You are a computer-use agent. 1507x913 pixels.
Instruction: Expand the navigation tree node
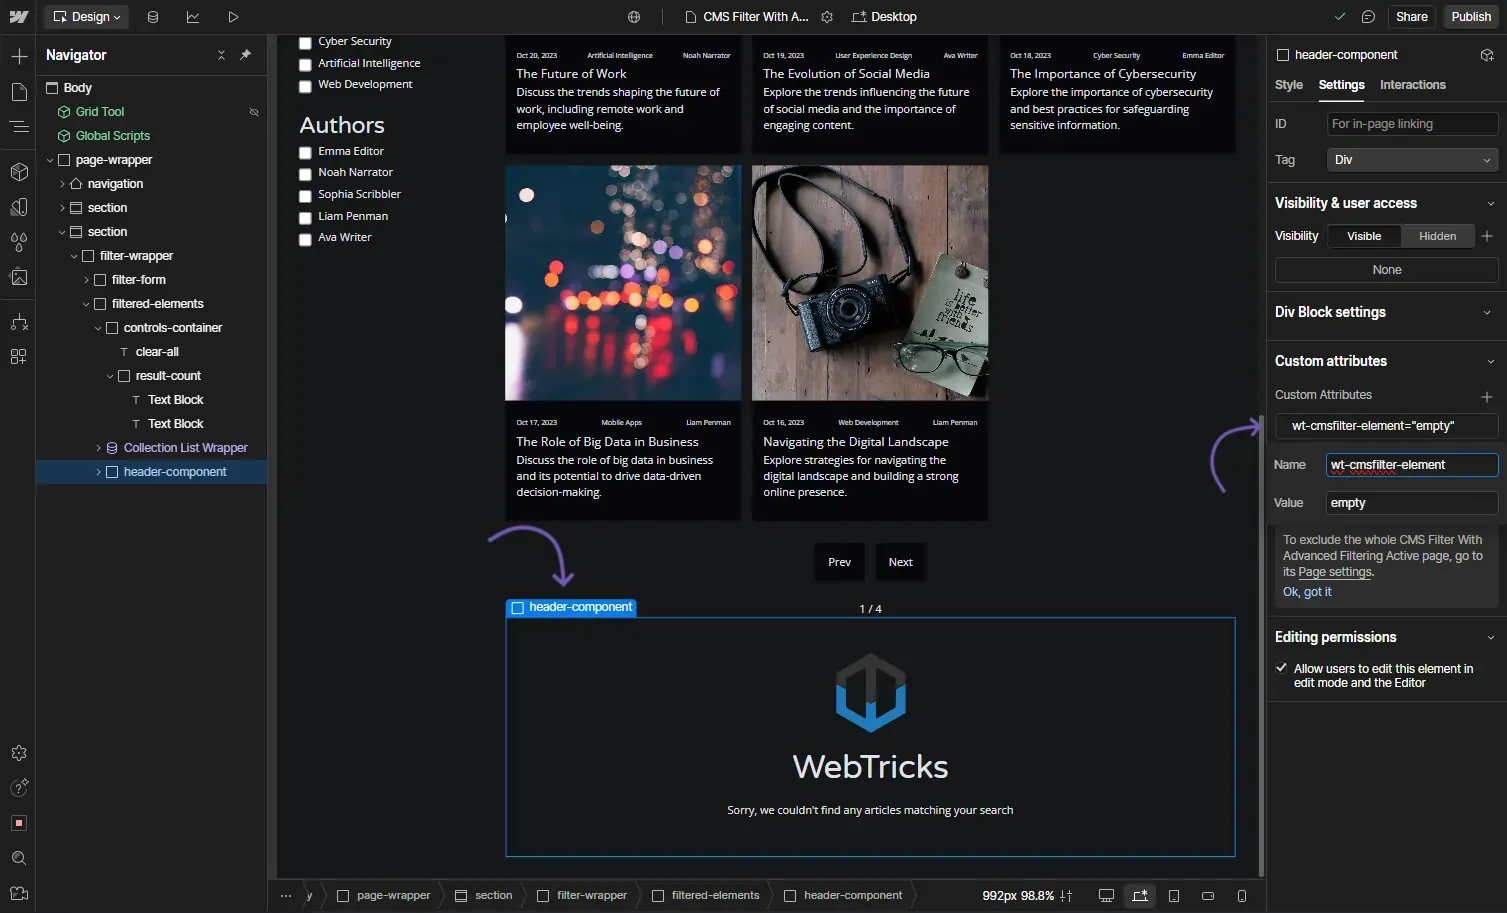click(62, 184)
